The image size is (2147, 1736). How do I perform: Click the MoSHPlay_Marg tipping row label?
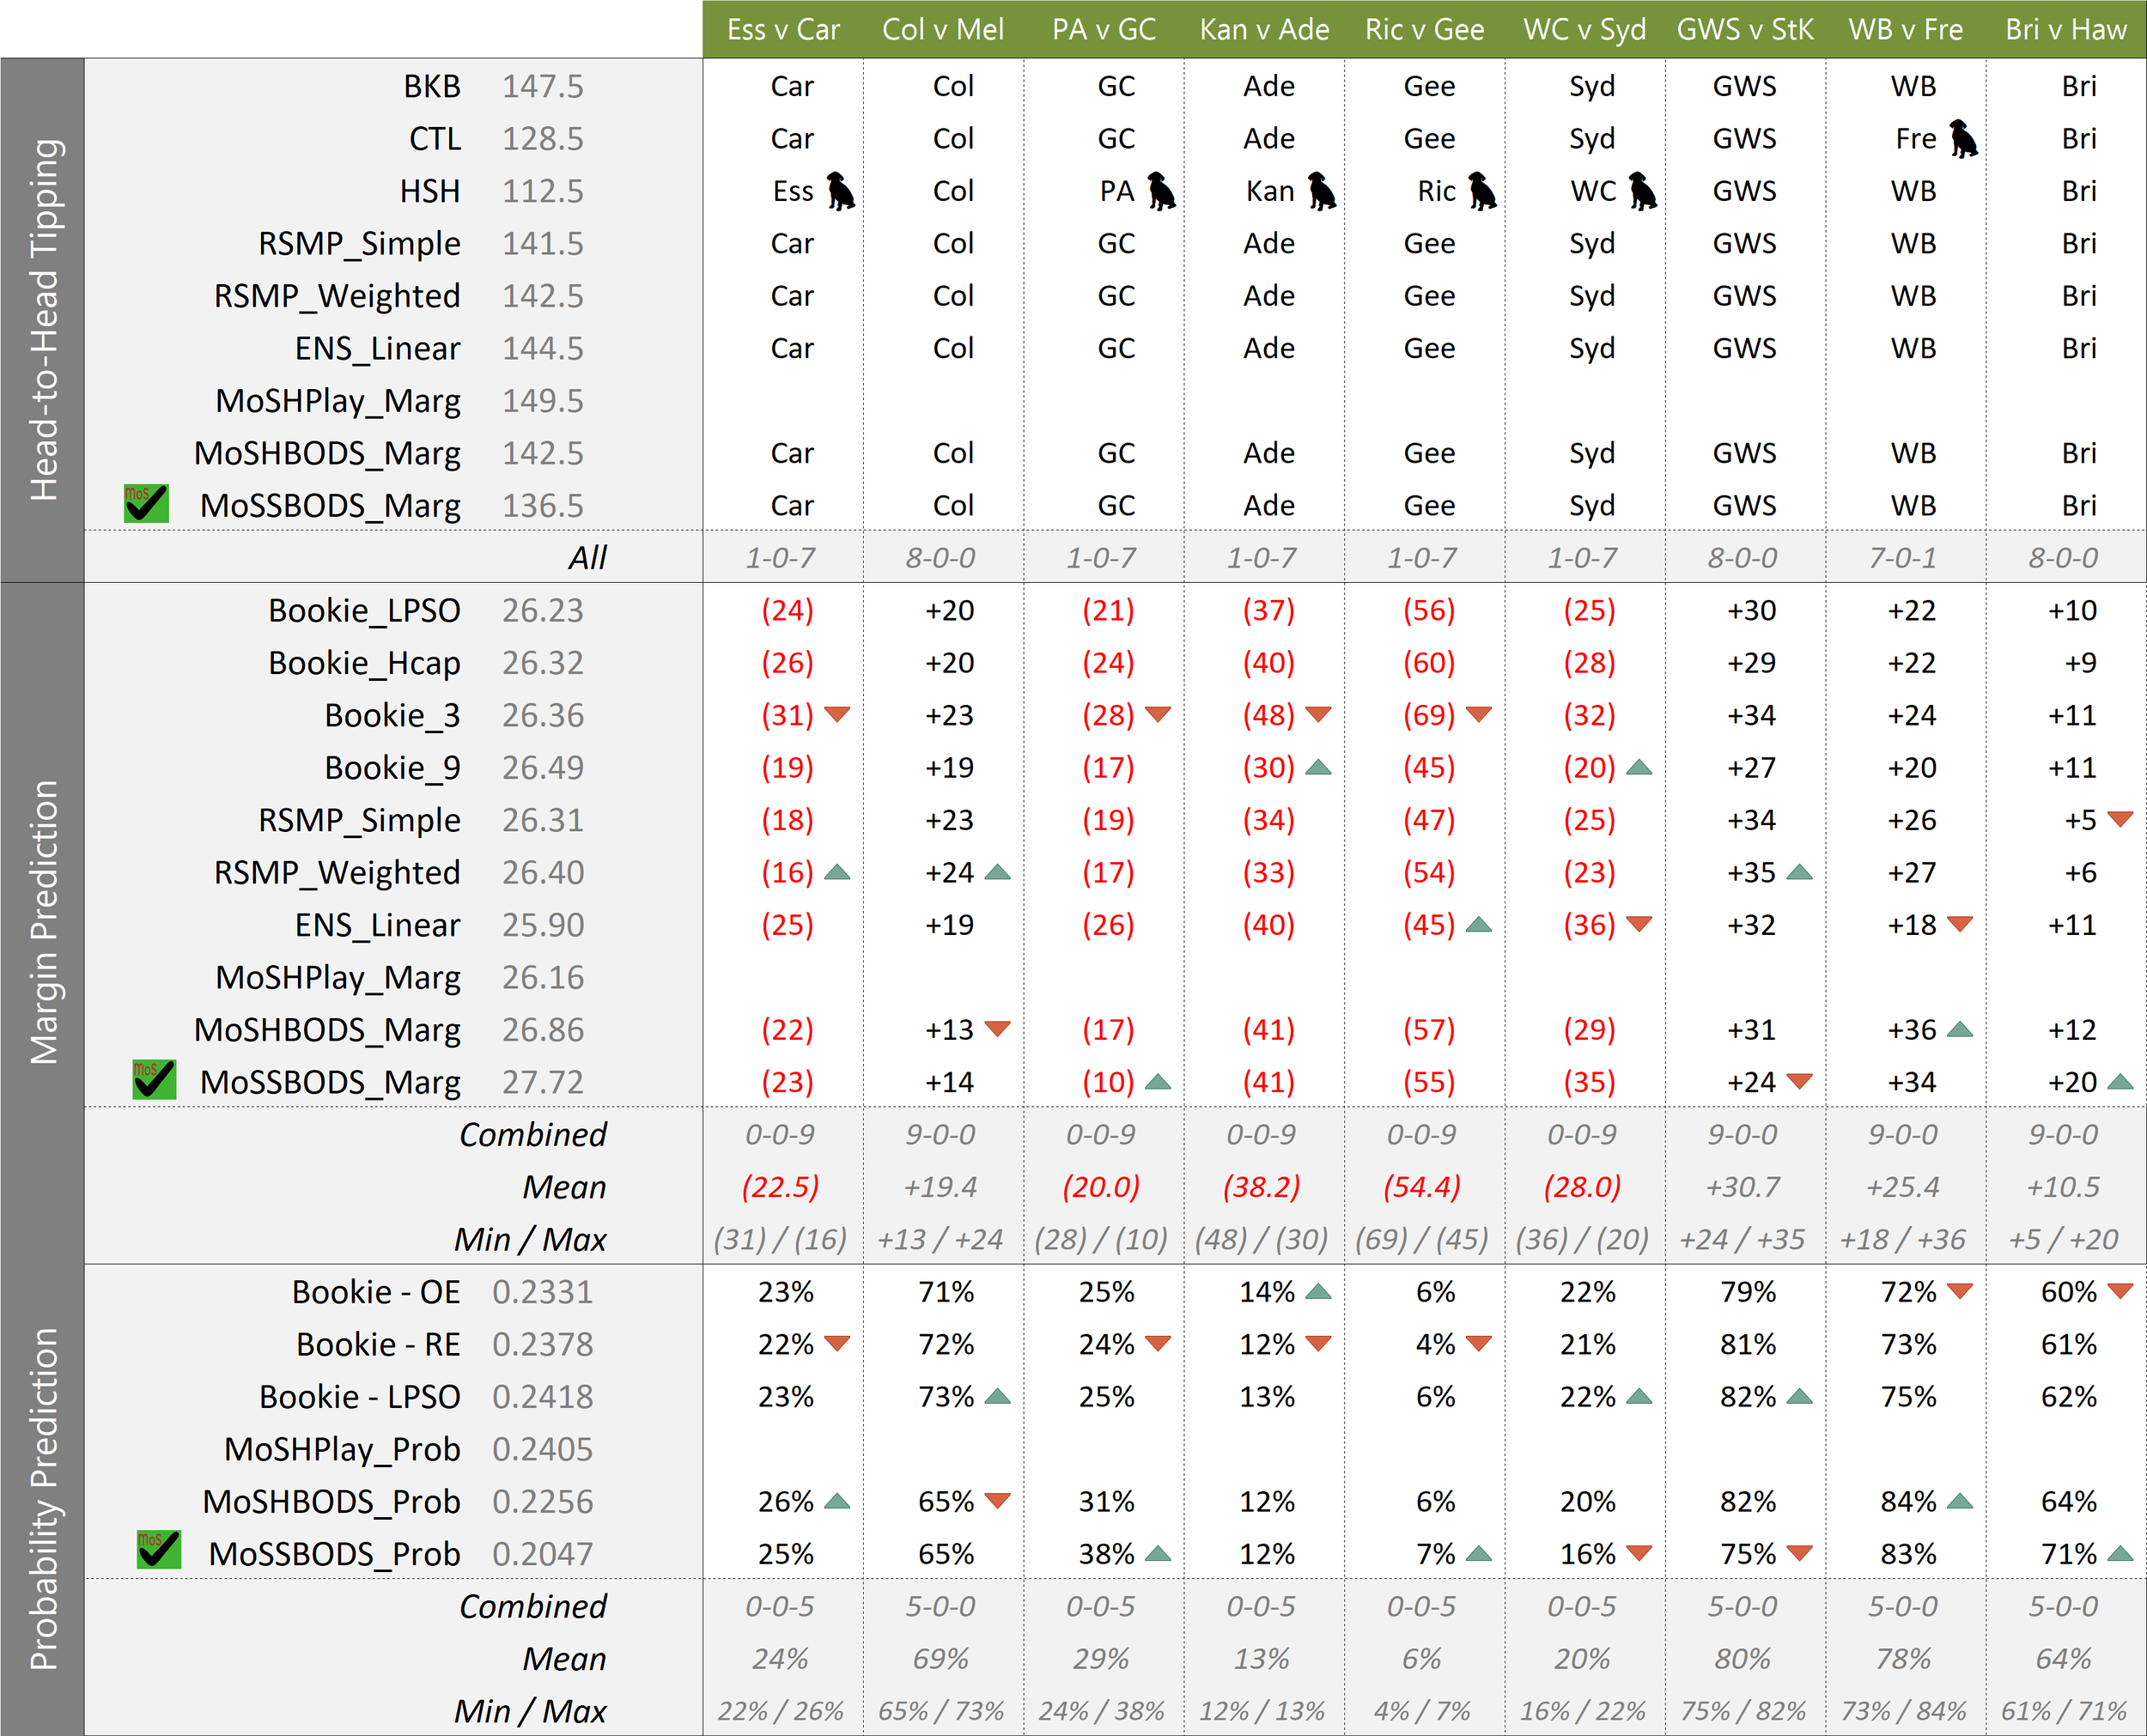(338, 401)
